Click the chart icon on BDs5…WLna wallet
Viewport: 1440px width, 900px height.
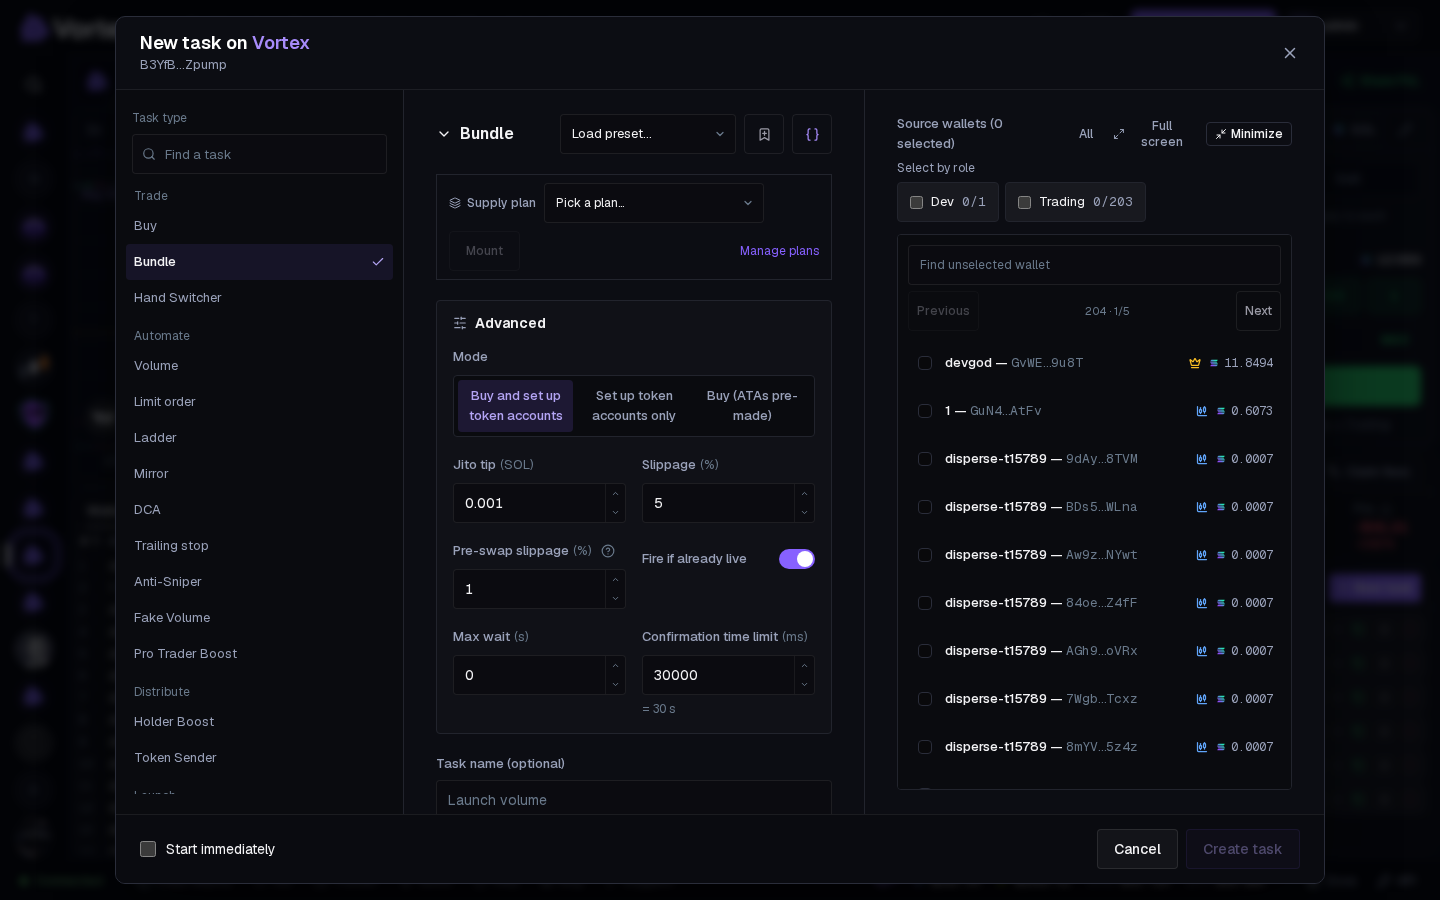tap(1202, 507)
